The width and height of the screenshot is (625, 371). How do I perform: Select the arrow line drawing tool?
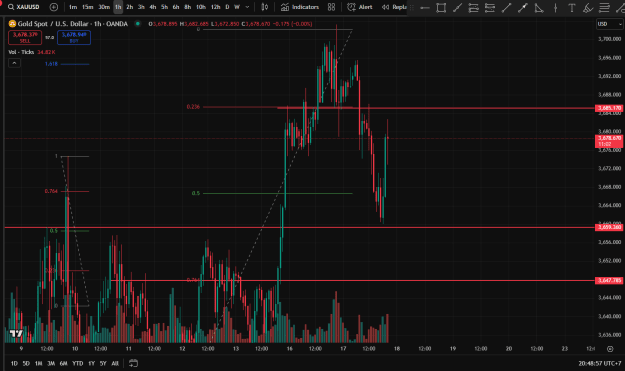[523, 7]
